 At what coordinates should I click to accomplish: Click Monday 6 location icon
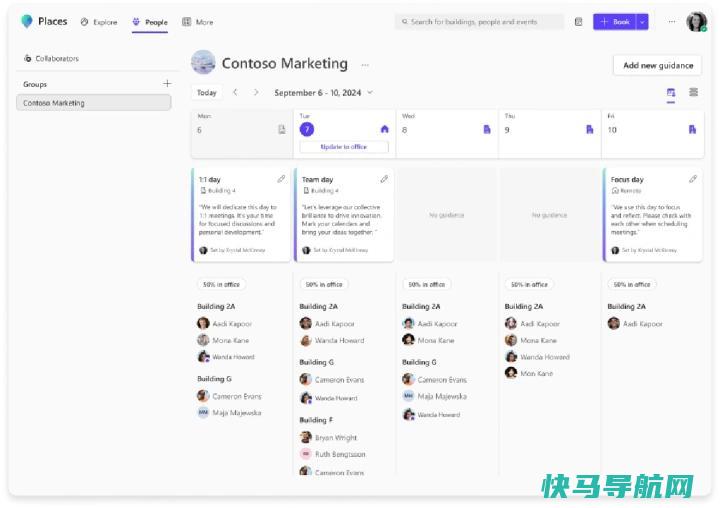click(x=281, y=130)
